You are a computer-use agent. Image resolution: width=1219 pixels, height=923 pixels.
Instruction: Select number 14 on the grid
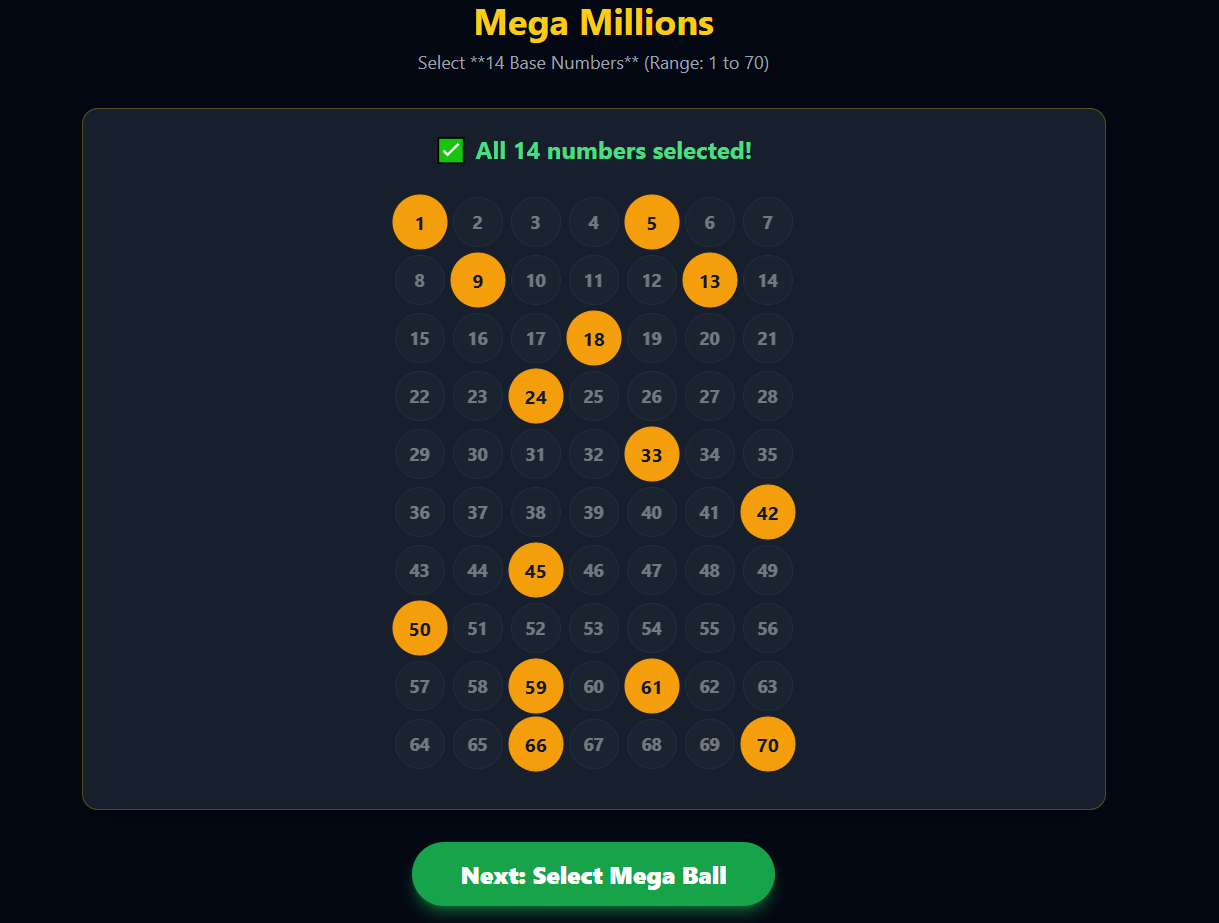point(767,280)
